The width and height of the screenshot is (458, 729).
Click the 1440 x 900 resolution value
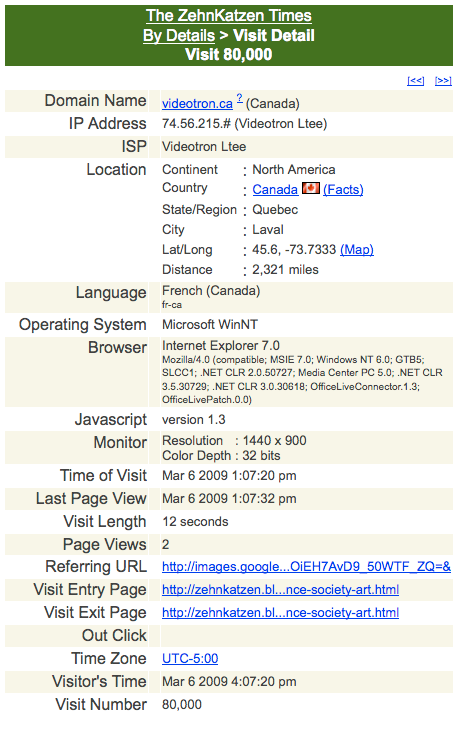pyautogui.click(x=274, y=441)
